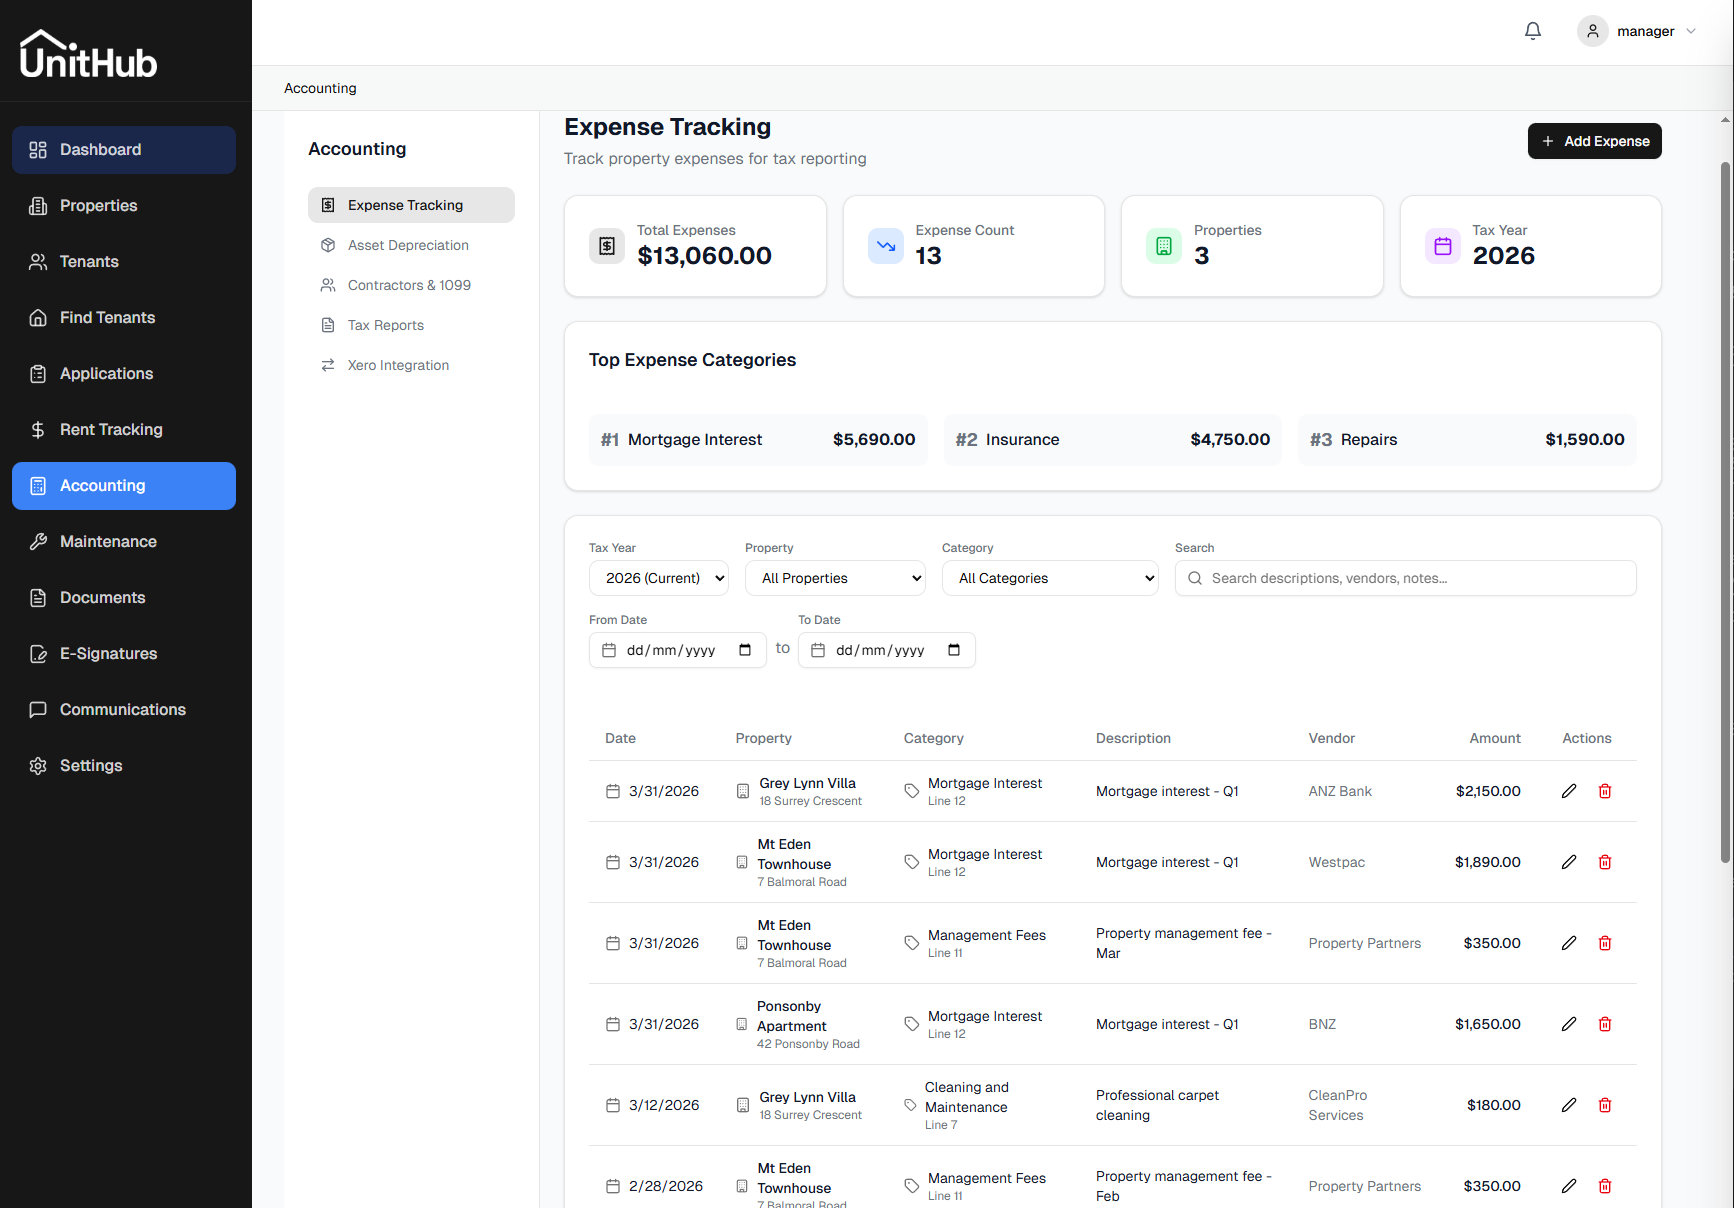Switch to Asset Depreciation
The width and height of the screenshot is (1734, 1208).
[411, 245]
